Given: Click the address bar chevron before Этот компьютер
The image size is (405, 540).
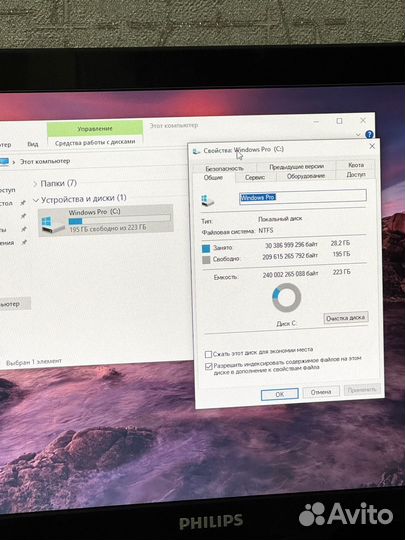Looking at the screenshot, I should [x=14, y=162].
